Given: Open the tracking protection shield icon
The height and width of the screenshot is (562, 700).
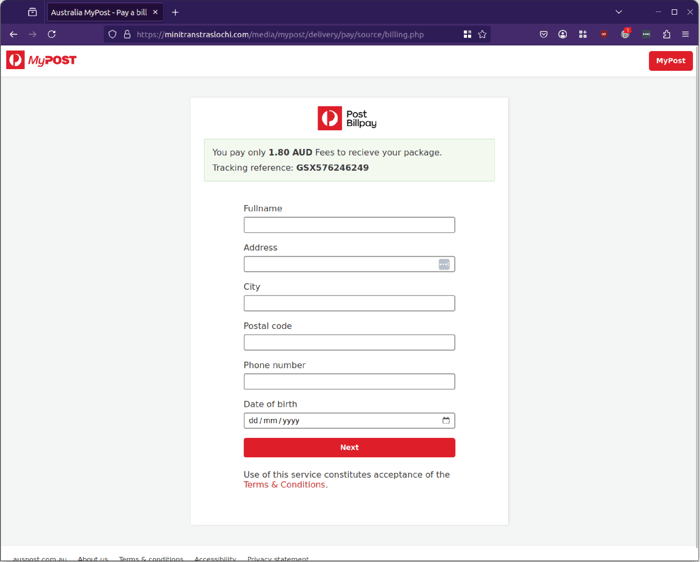Looking at the screenshot, I should (112, 34).
